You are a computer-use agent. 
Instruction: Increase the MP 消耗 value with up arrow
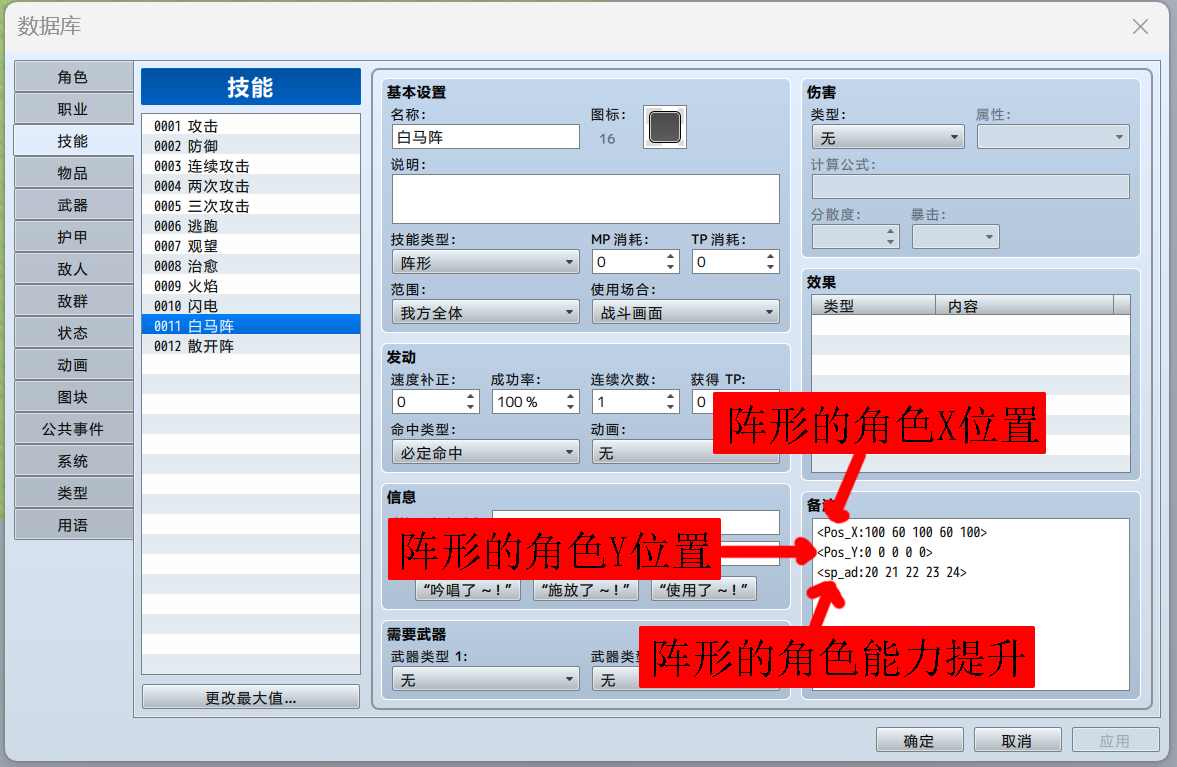coord(670,257)
